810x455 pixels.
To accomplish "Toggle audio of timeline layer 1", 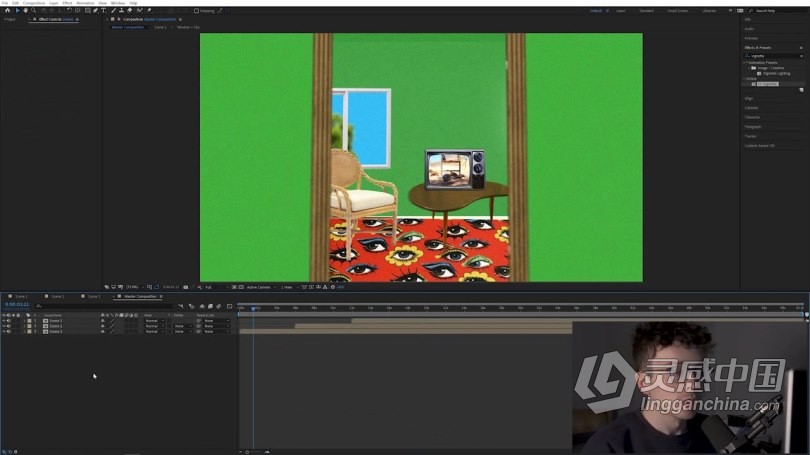I will [x=9, y=321].
